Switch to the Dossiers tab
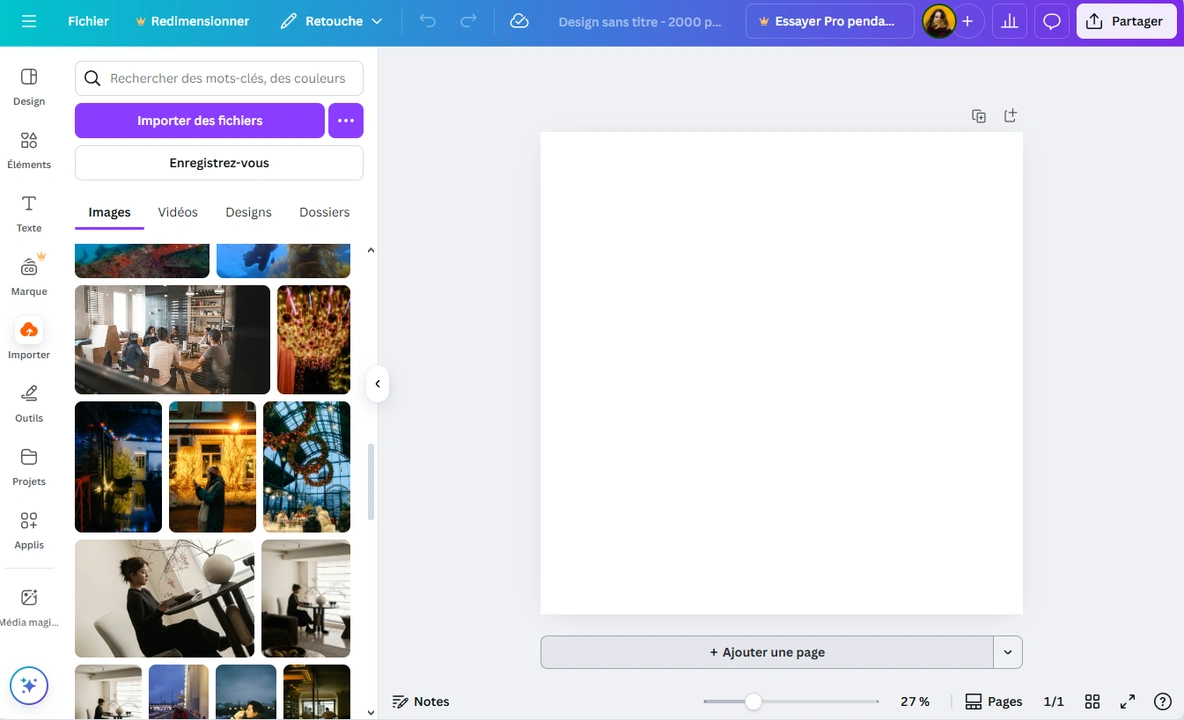The width and height of the screenshot is (1184, 720). (x=324, y=212)
